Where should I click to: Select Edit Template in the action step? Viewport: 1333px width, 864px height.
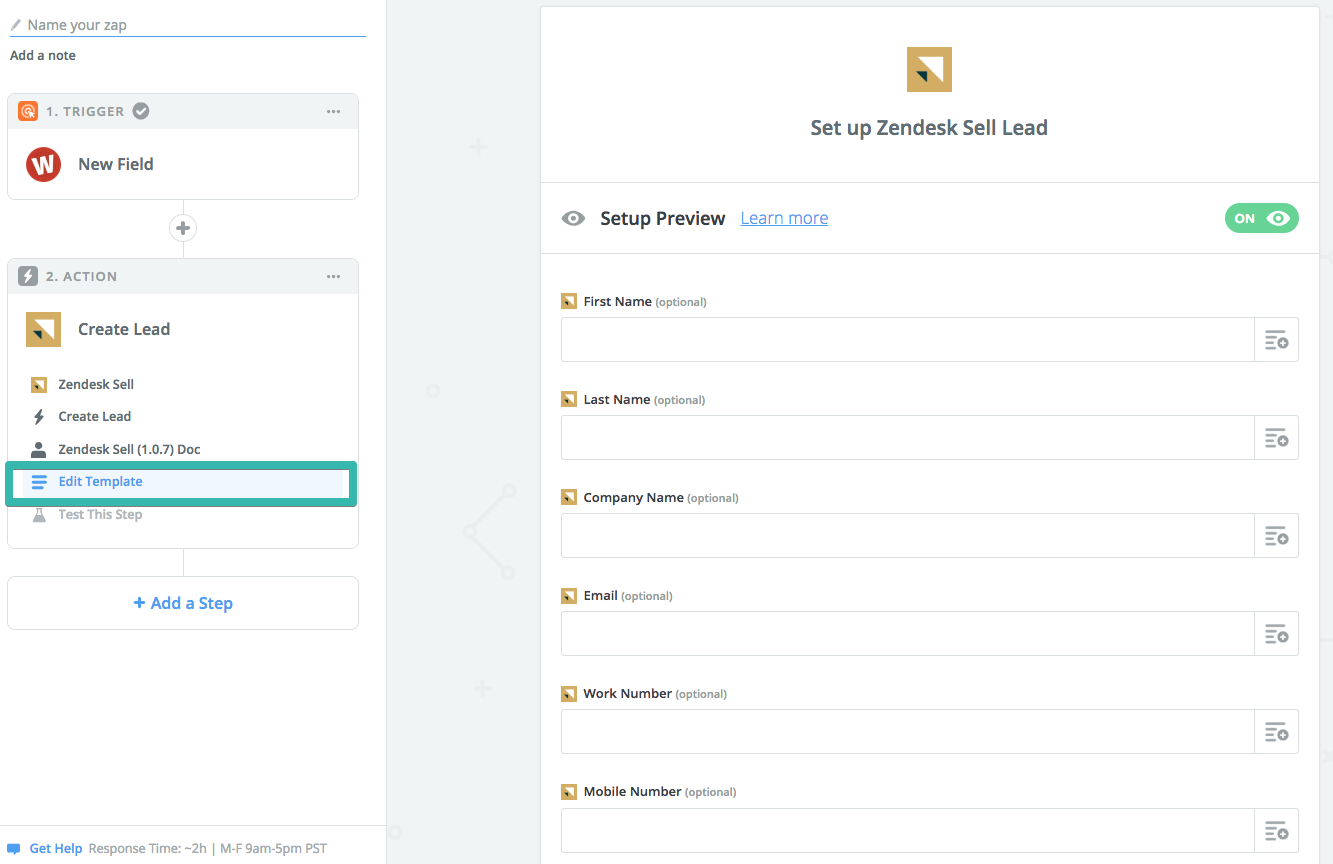(100, 482)
